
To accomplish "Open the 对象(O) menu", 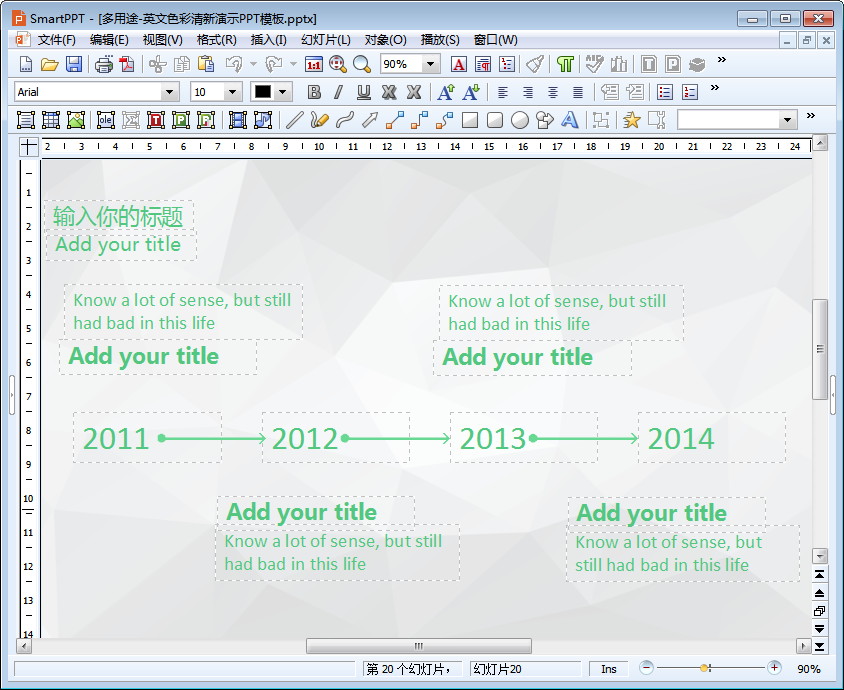I will coord(385,40).
